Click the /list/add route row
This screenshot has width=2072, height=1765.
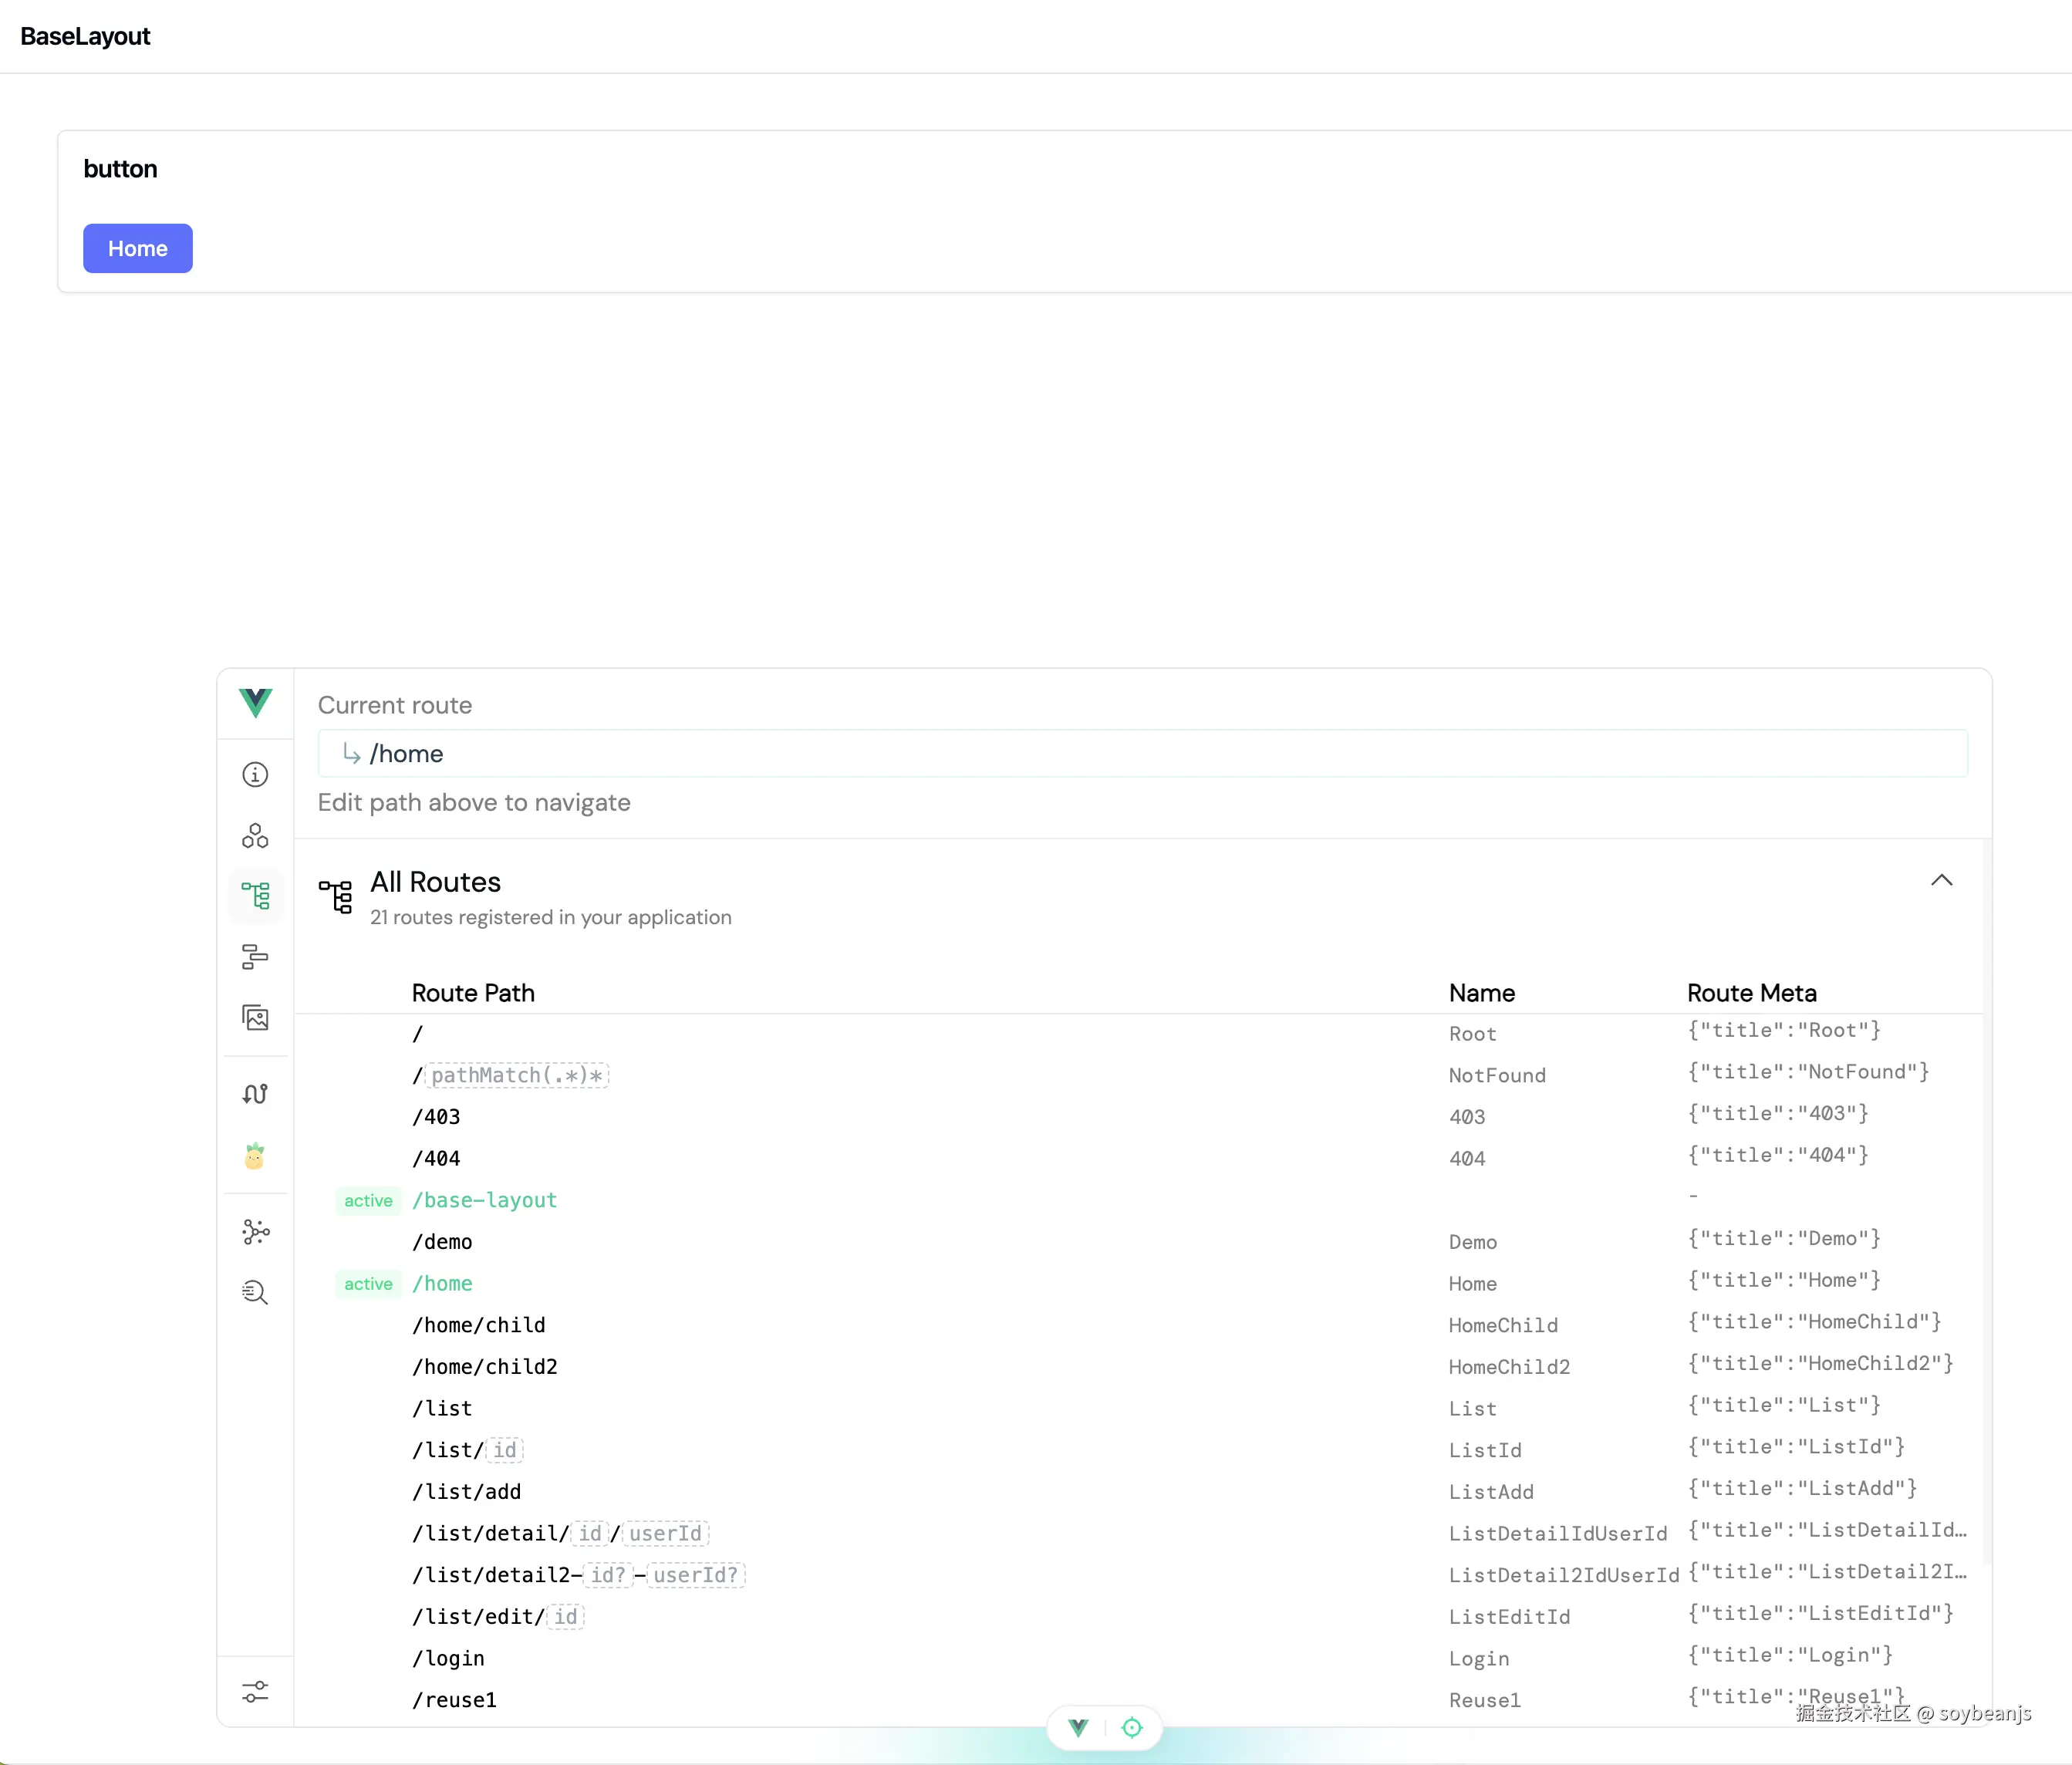[x=466, y=1491]
